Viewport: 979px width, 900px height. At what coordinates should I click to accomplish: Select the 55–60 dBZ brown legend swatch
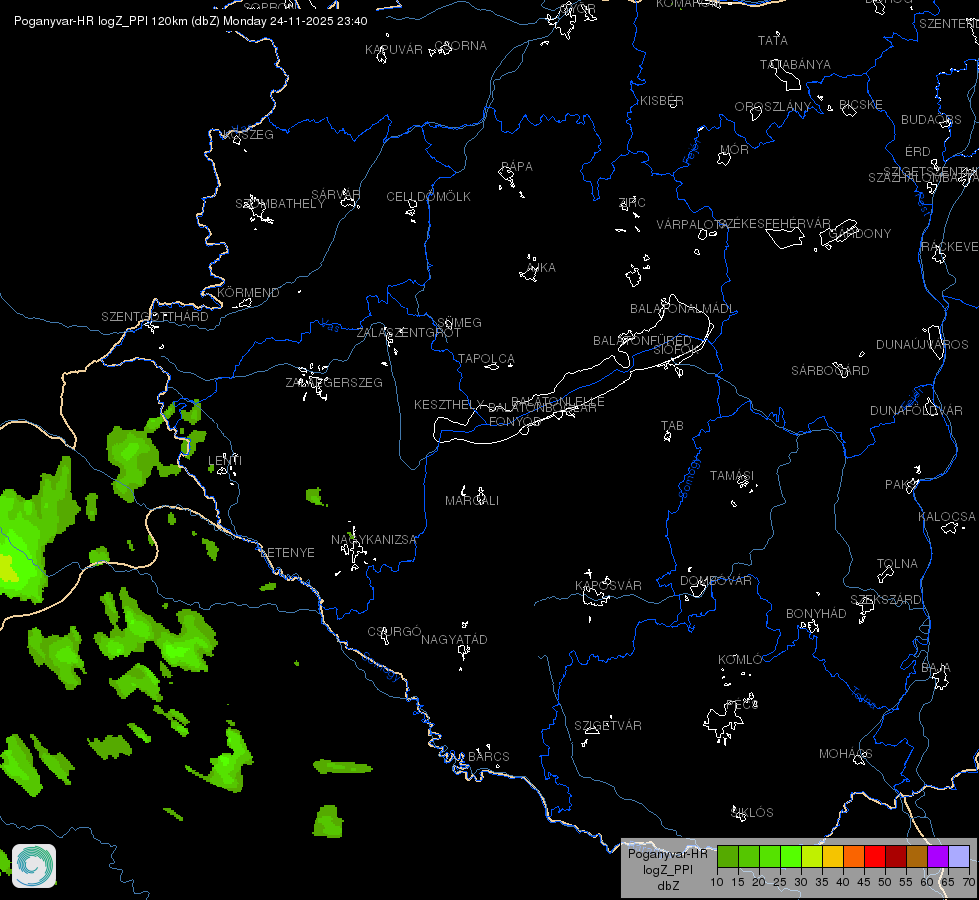[917, 856]
